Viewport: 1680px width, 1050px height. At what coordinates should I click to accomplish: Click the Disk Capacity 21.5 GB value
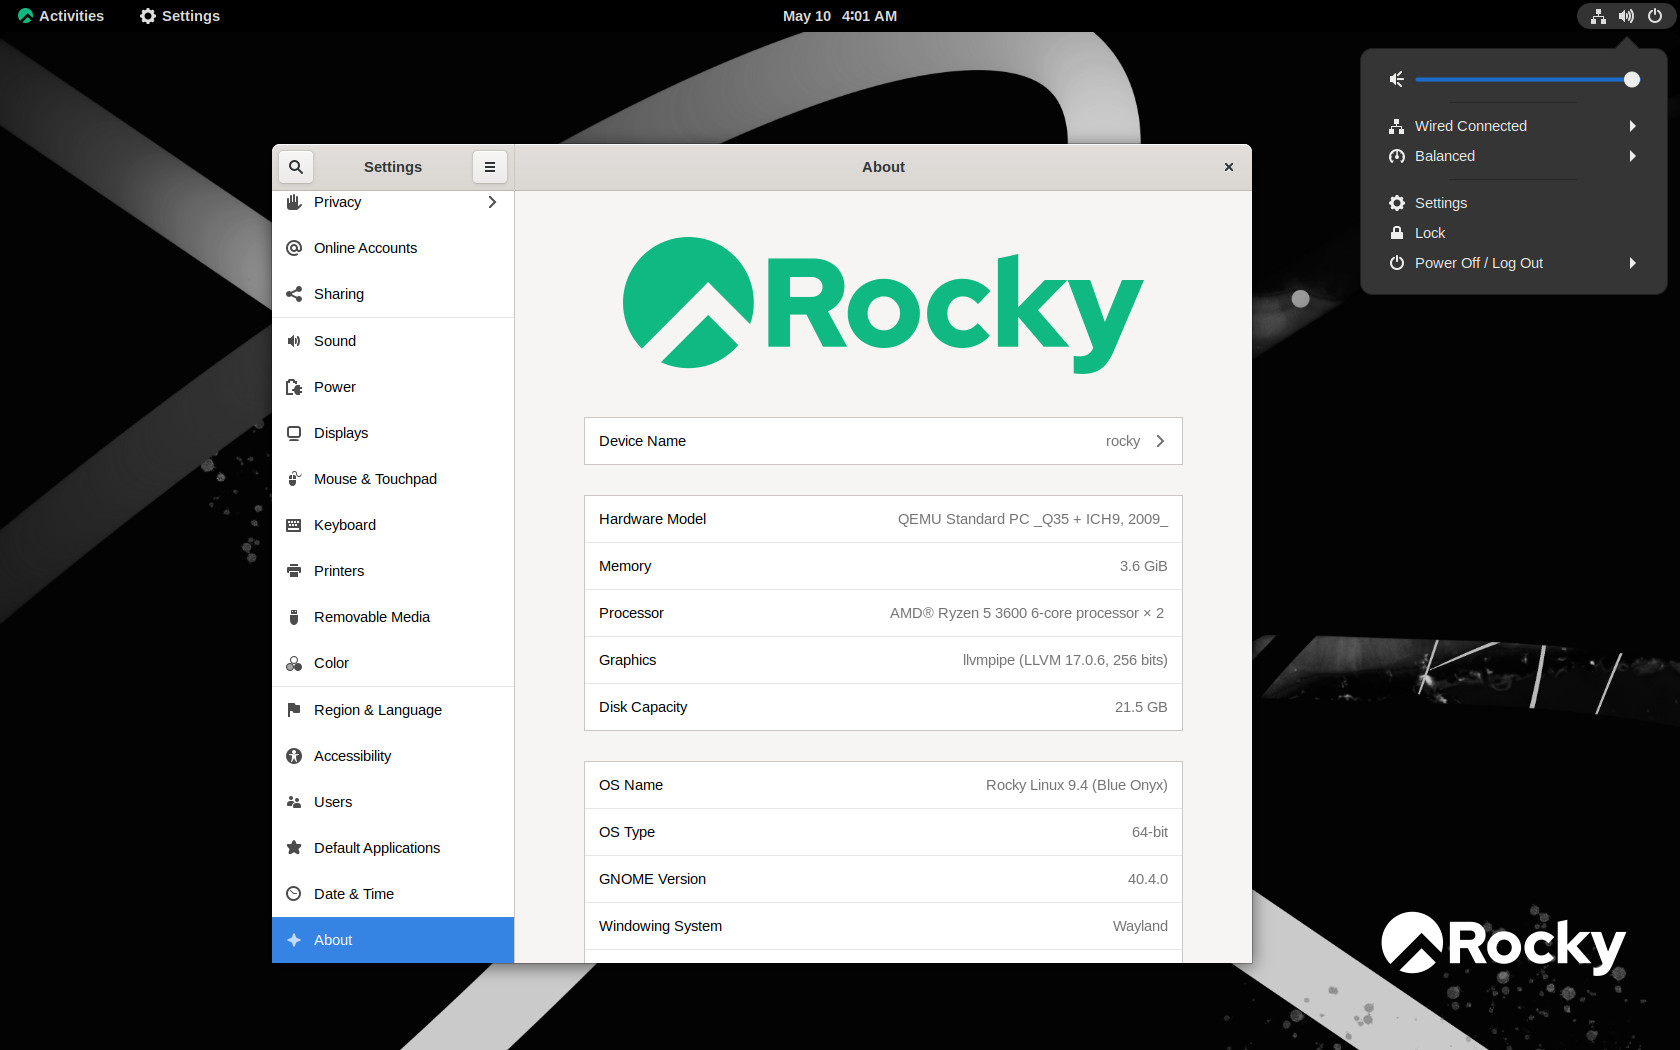tap(1141, 707)
